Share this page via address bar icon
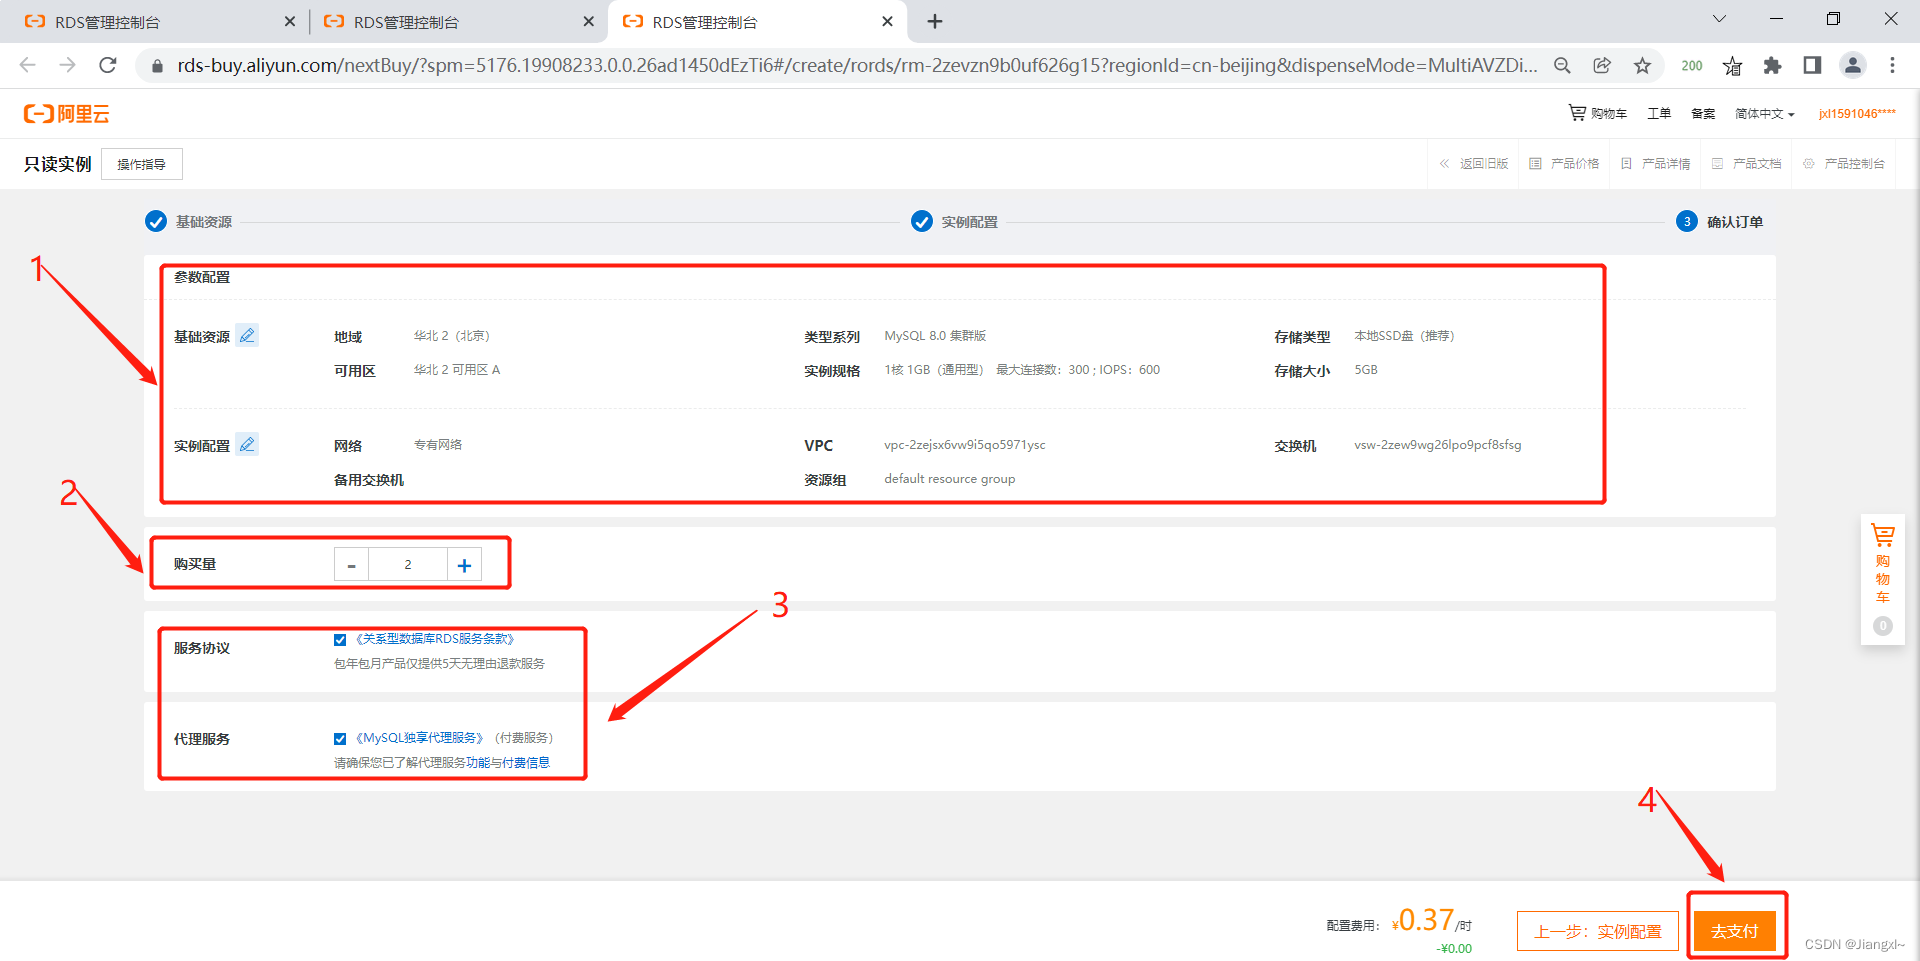This screenshot has width=1920, height=961. (x=1602, y=65)
